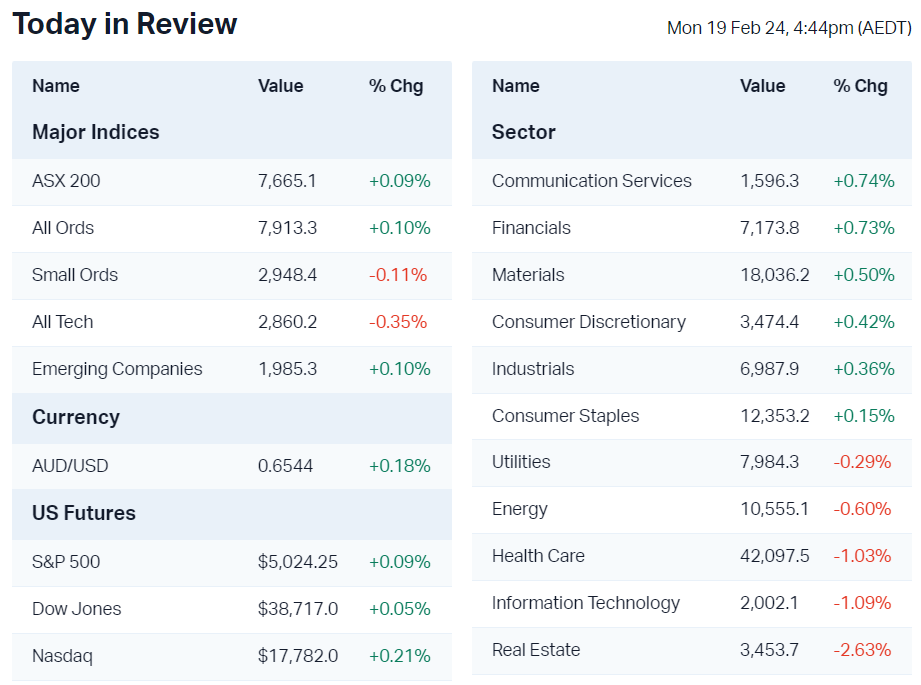Click Value header in the Major Indices table

pos(280,86)
